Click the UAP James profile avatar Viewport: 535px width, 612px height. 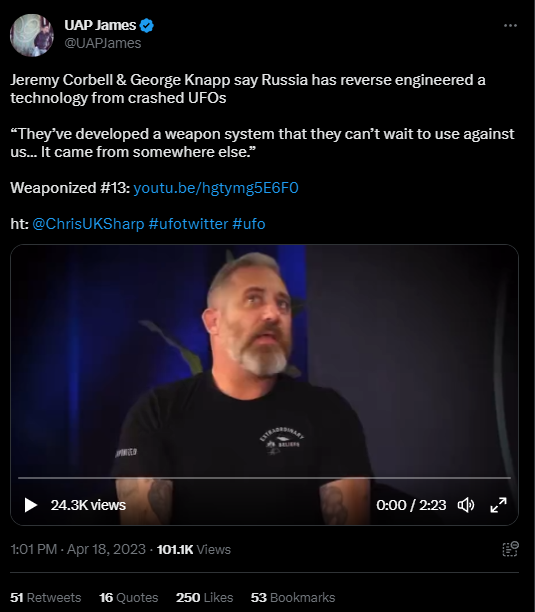click(32, 35)
